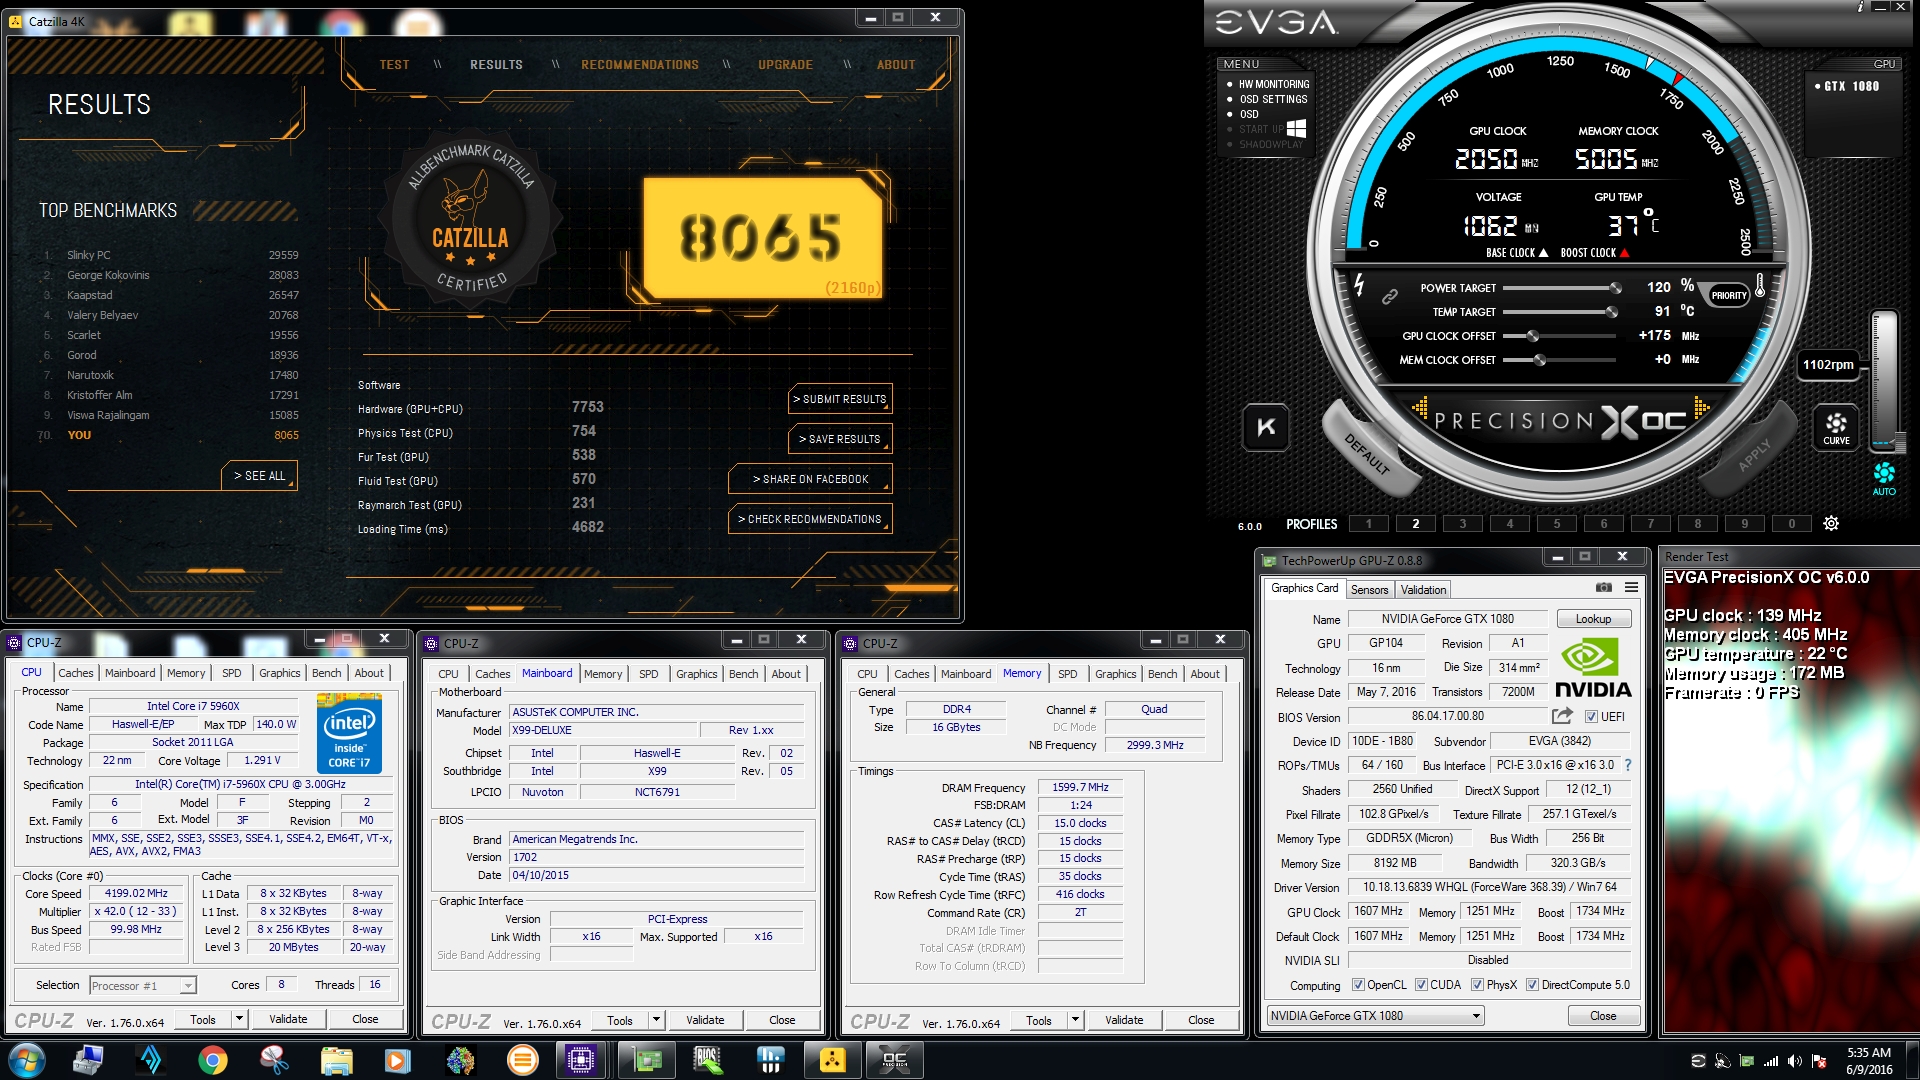Switch to Precision X OC taskbar icon
This screenshot has height=1080, width=1920.
pyautogui.click(x=894, y=1060)
